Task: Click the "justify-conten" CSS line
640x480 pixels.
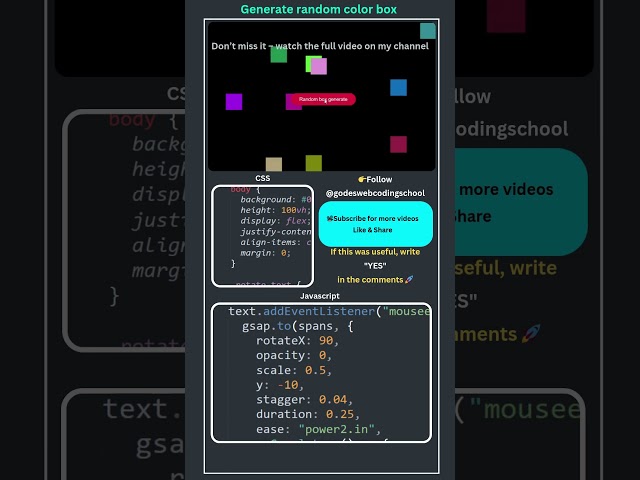Action: 276,232
